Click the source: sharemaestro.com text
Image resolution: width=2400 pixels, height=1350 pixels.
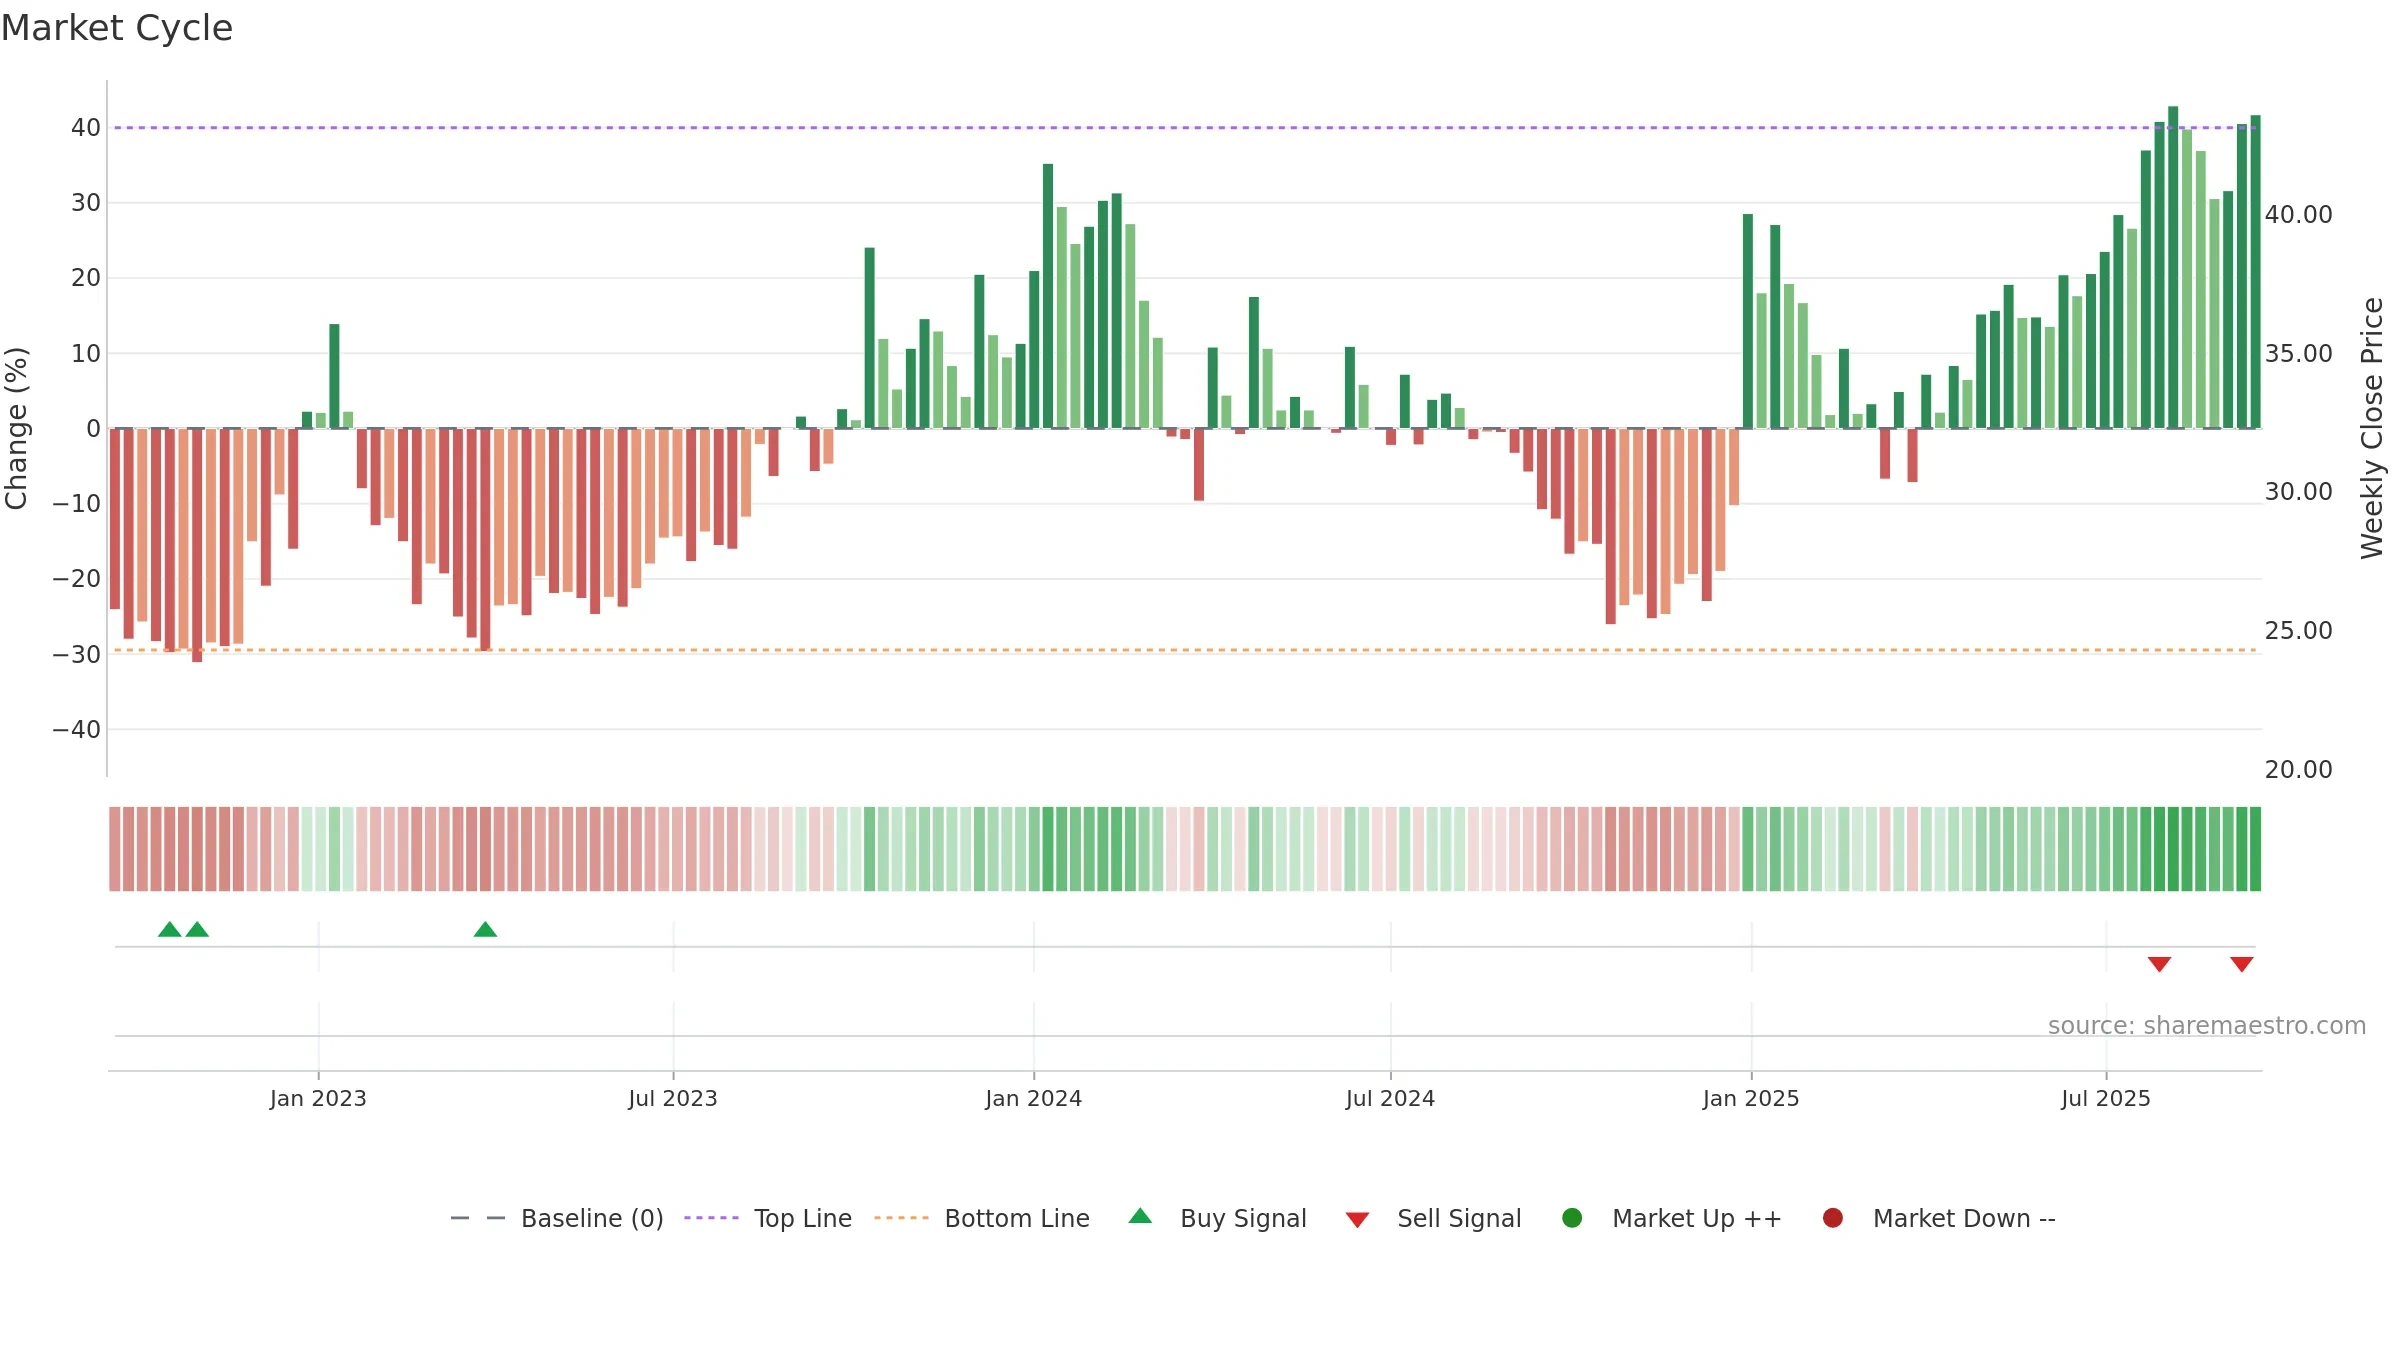(2207, 1025)
